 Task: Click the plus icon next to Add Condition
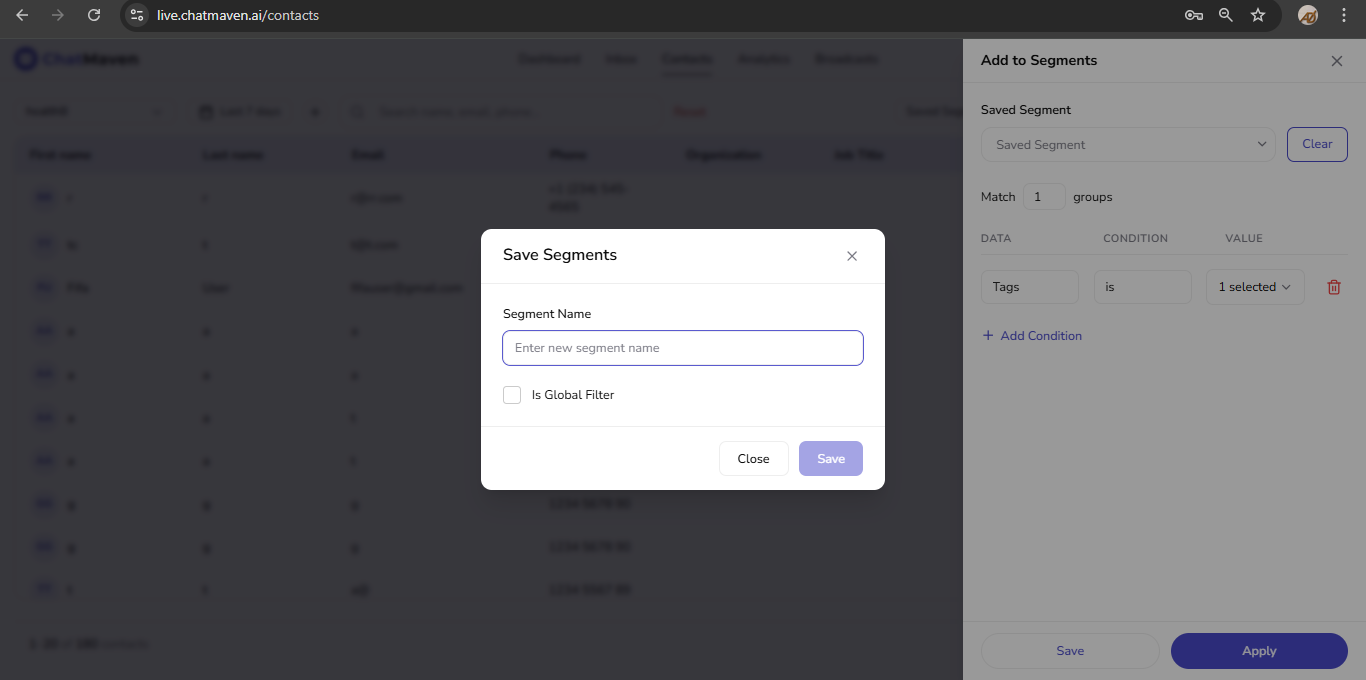tap(988, 335)
